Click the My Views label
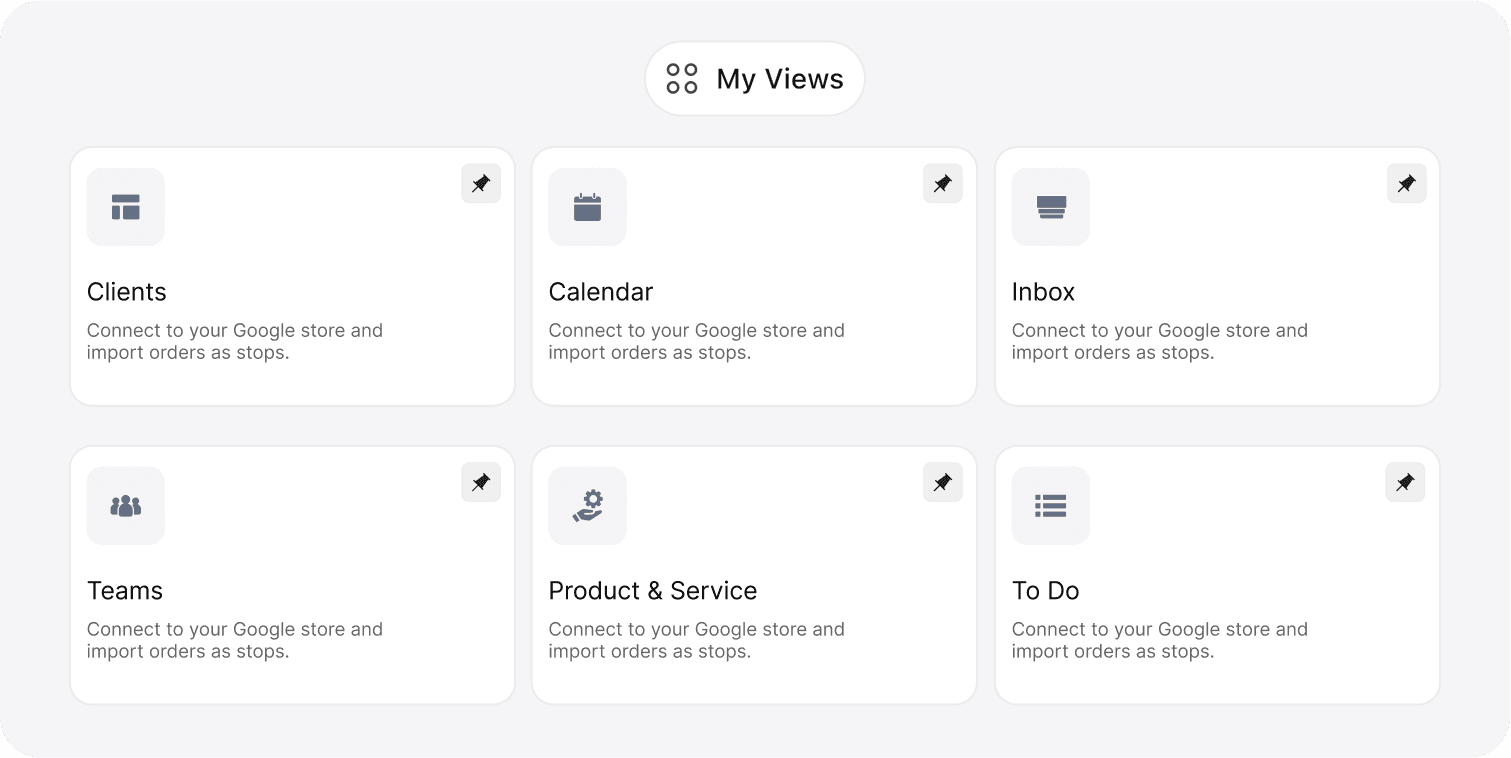Image resolution: width=1511 pixels, height=758 pixels. 779,78
